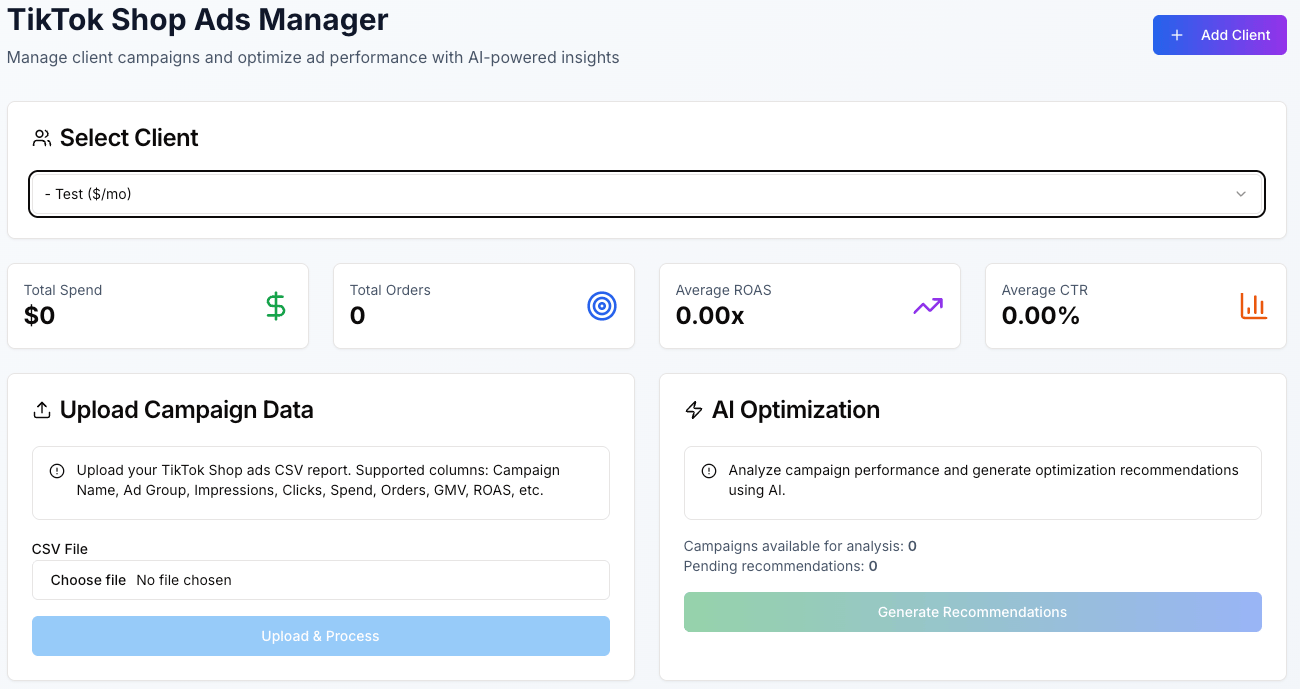Click the subtitle about AI-powered insights
Image resolution: width=1300 pixels, height=689 pixels.
[313, 58]
